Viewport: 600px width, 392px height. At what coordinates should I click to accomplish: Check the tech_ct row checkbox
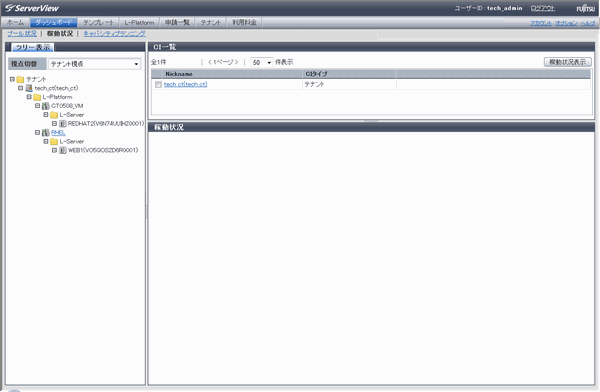click(x=158, y=85)
